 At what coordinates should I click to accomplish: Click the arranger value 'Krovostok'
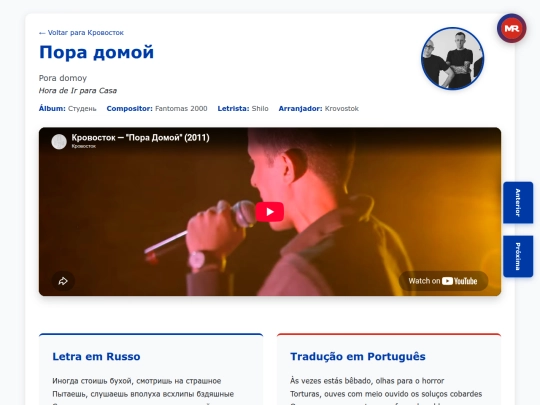coord(342,109)
